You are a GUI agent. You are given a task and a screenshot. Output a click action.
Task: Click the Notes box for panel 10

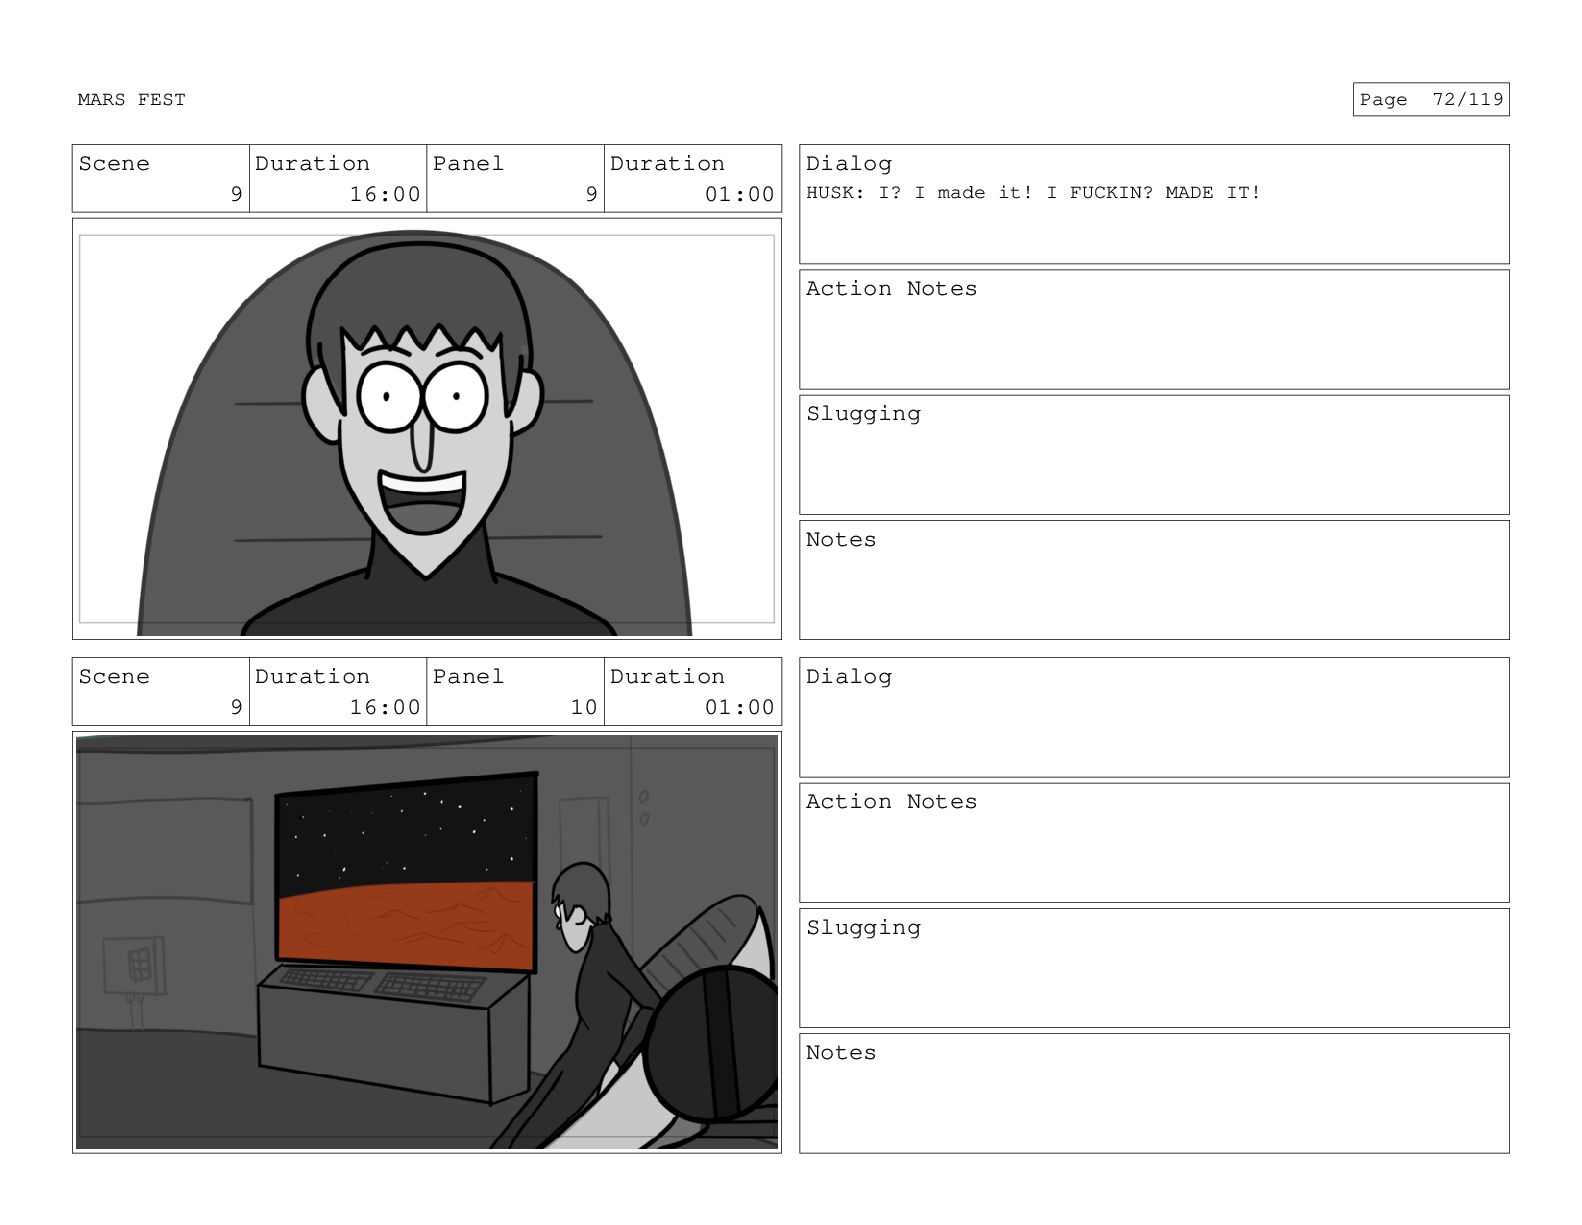pyautogui.click(x=1154, y=1093)
